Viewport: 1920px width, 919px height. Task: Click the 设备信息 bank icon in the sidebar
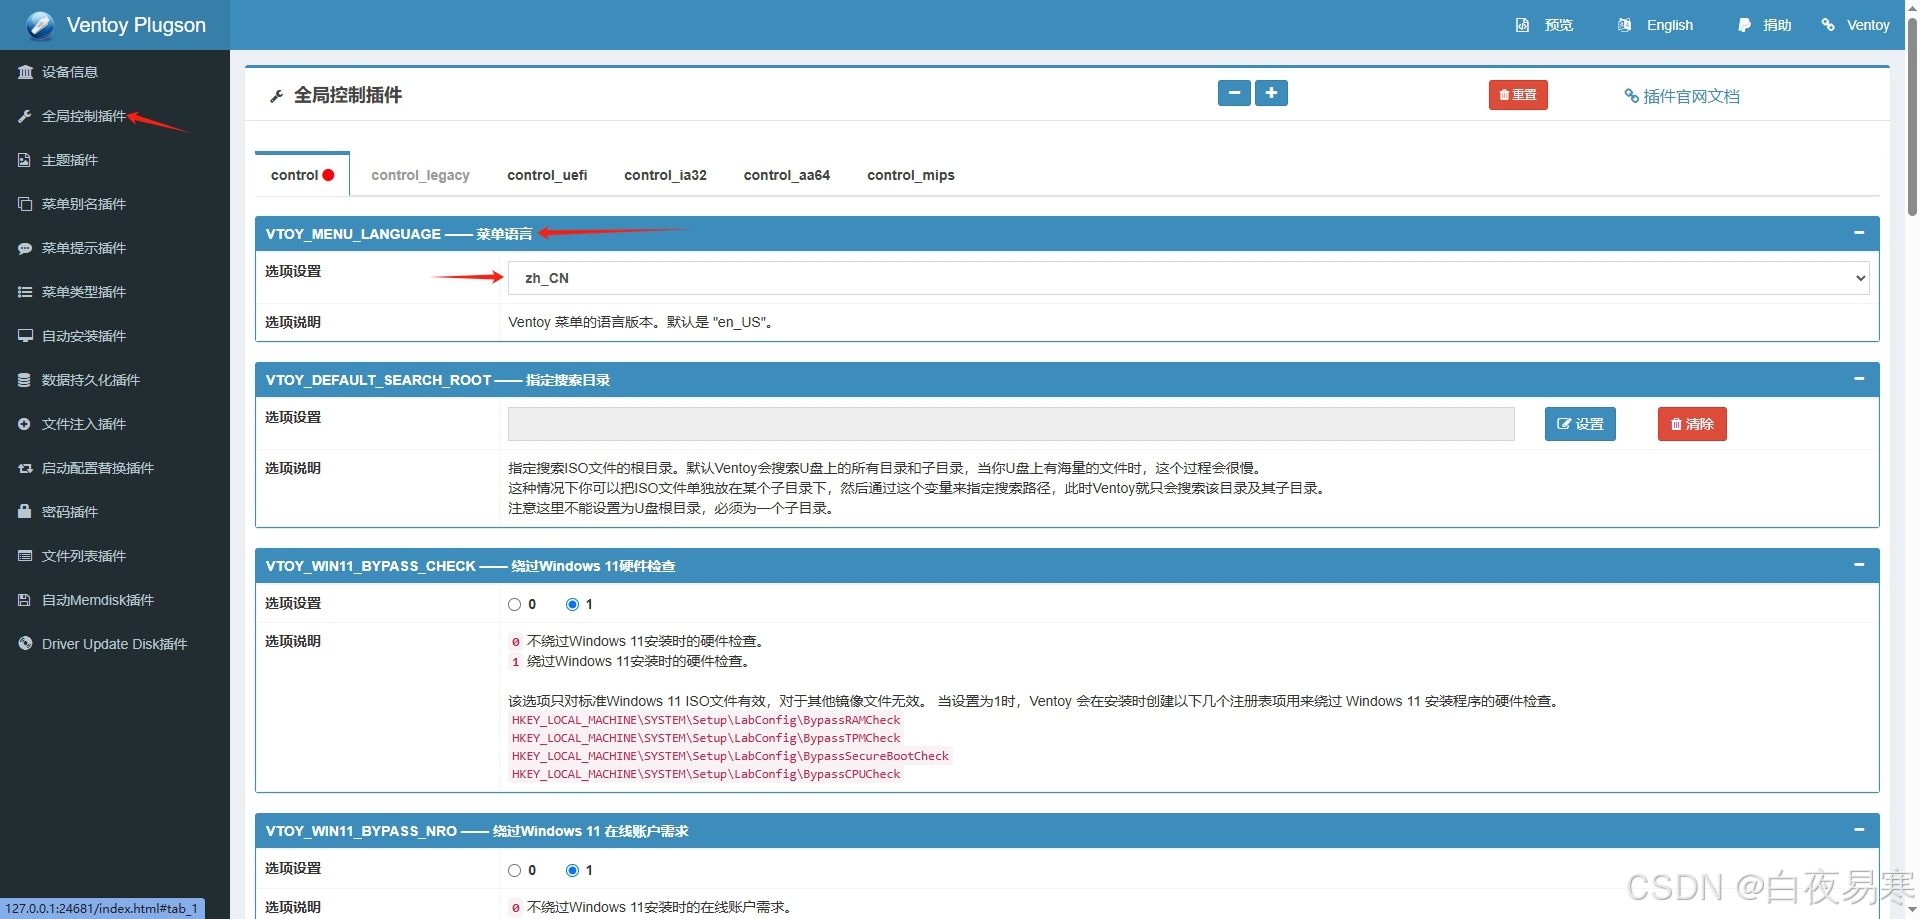[25, 72]
